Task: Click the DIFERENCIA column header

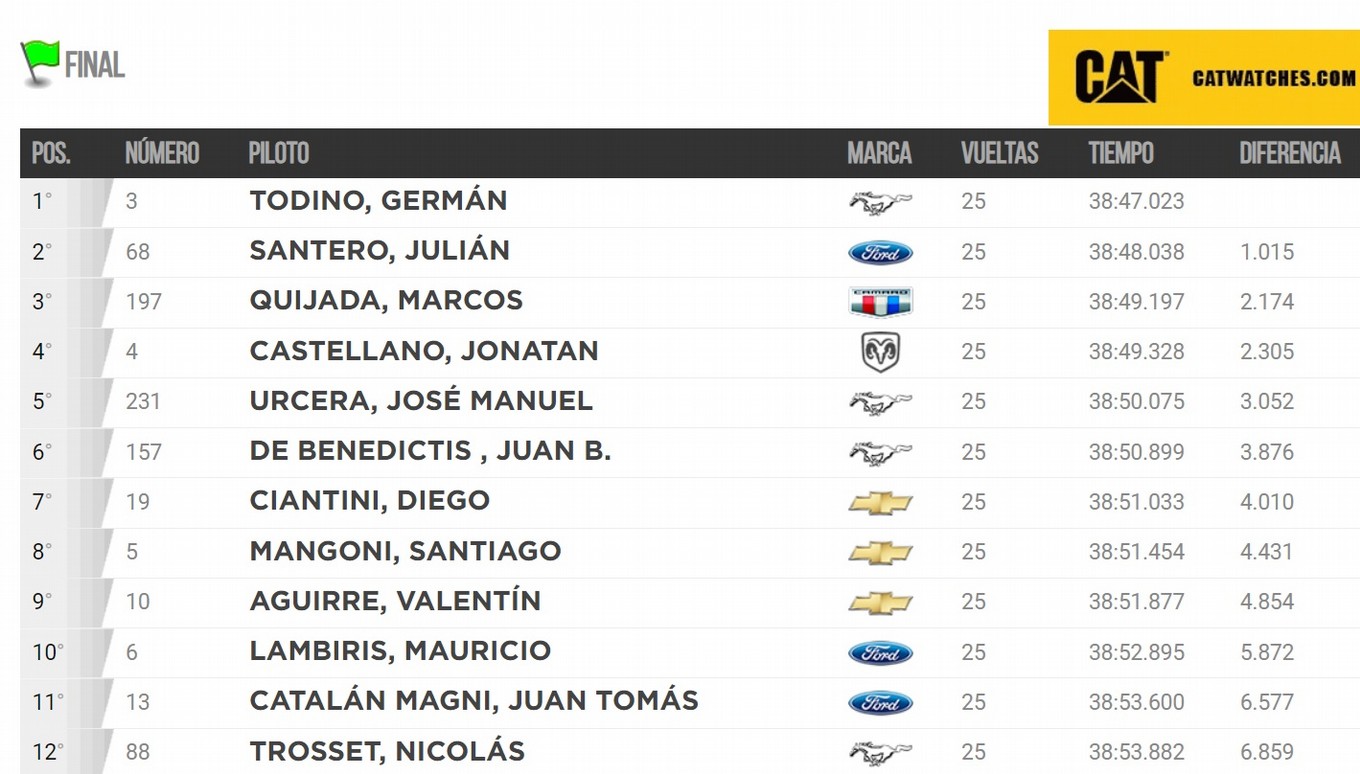Action: tap(1290, 153)
